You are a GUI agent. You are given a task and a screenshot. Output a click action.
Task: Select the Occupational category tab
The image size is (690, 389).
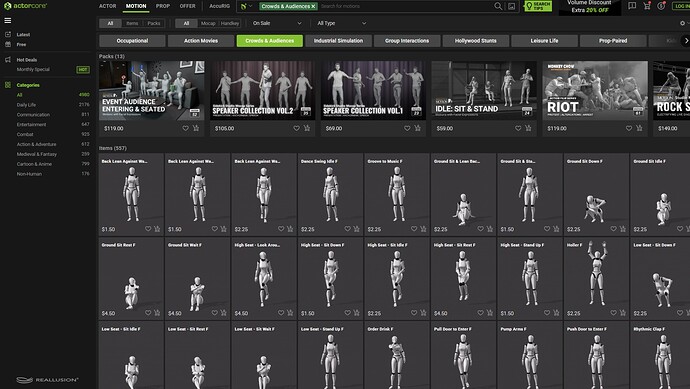[x=132, y=40]
